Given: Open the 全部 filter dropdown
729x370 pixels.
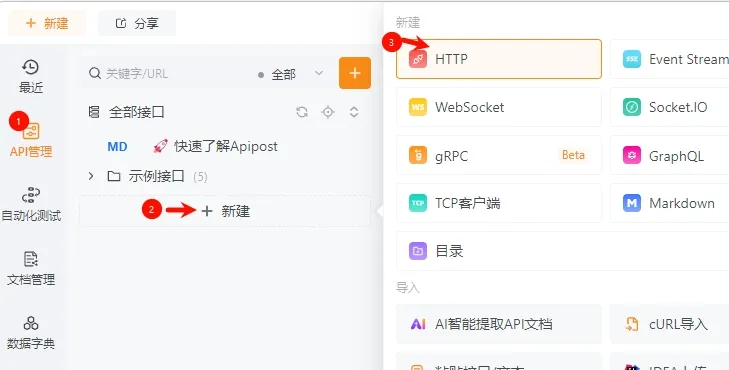Looking at the screenshot, I should coord(291,74).
